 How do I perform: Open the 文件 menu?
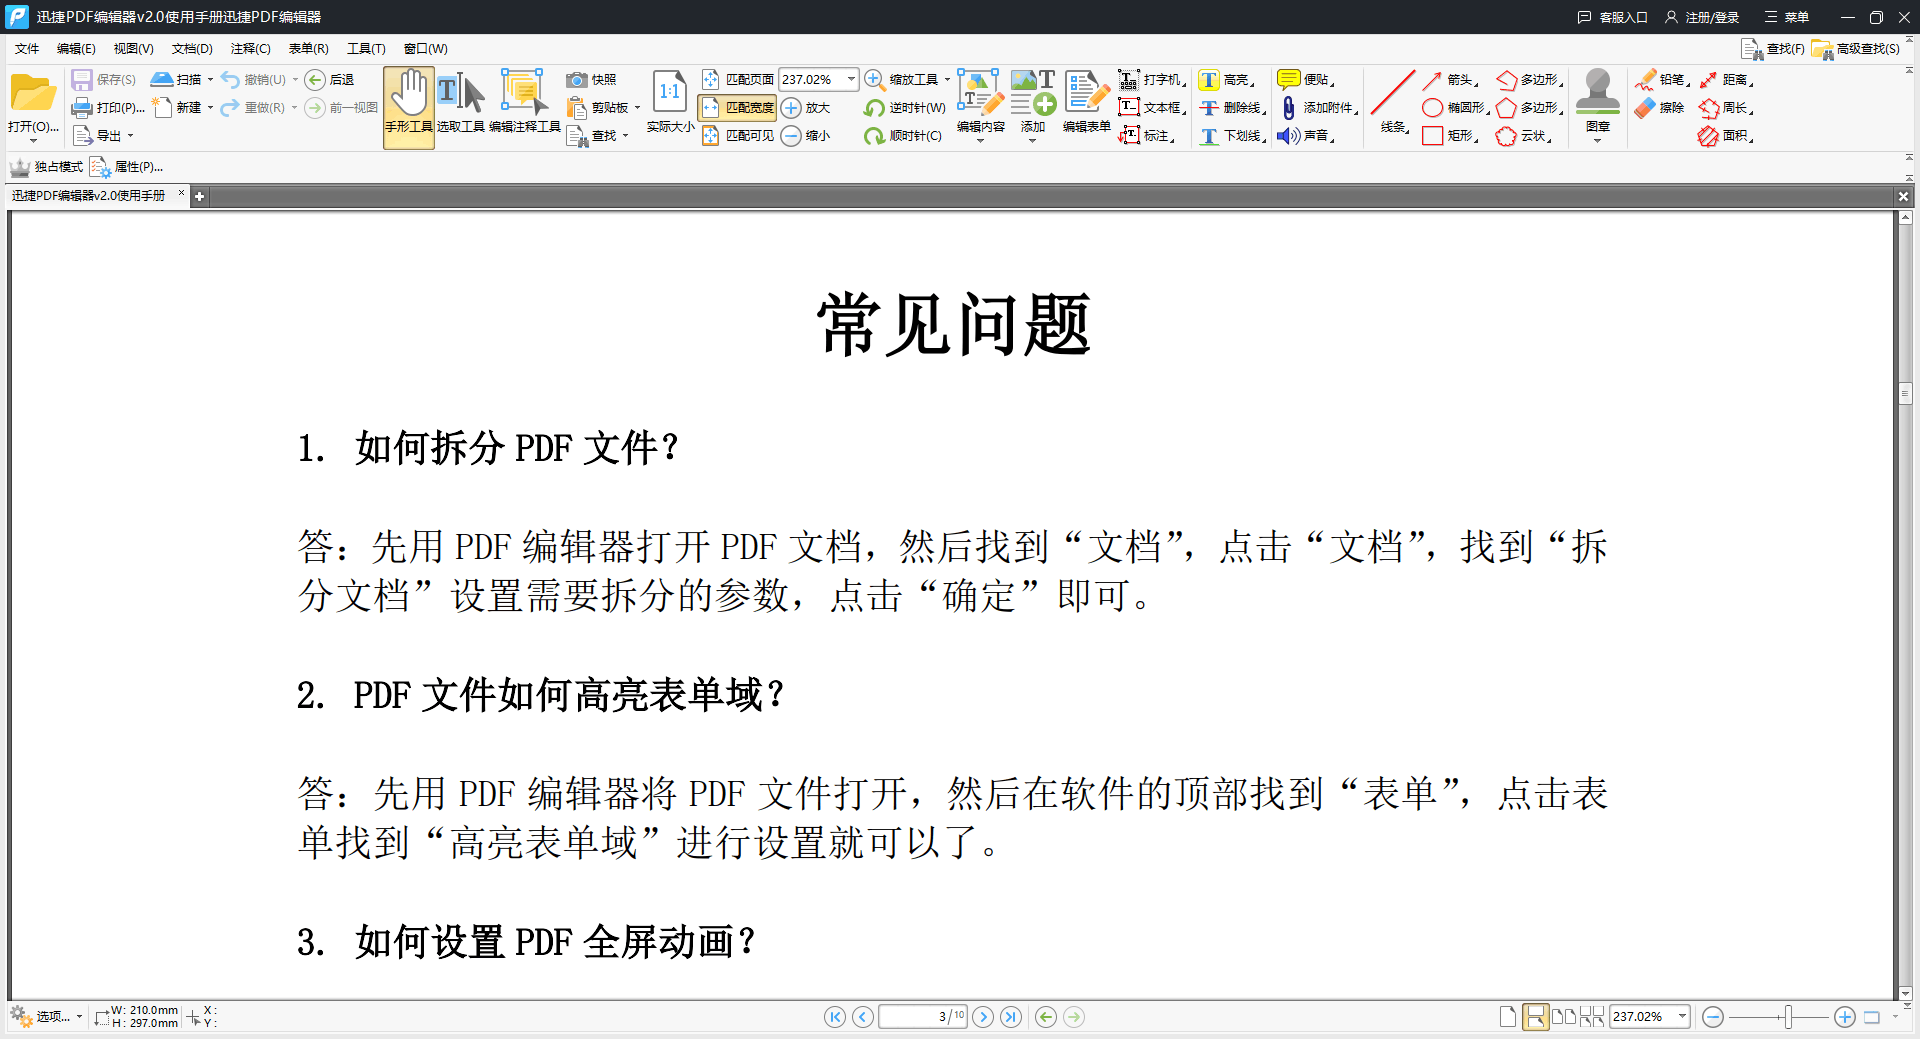click(27, 48)
